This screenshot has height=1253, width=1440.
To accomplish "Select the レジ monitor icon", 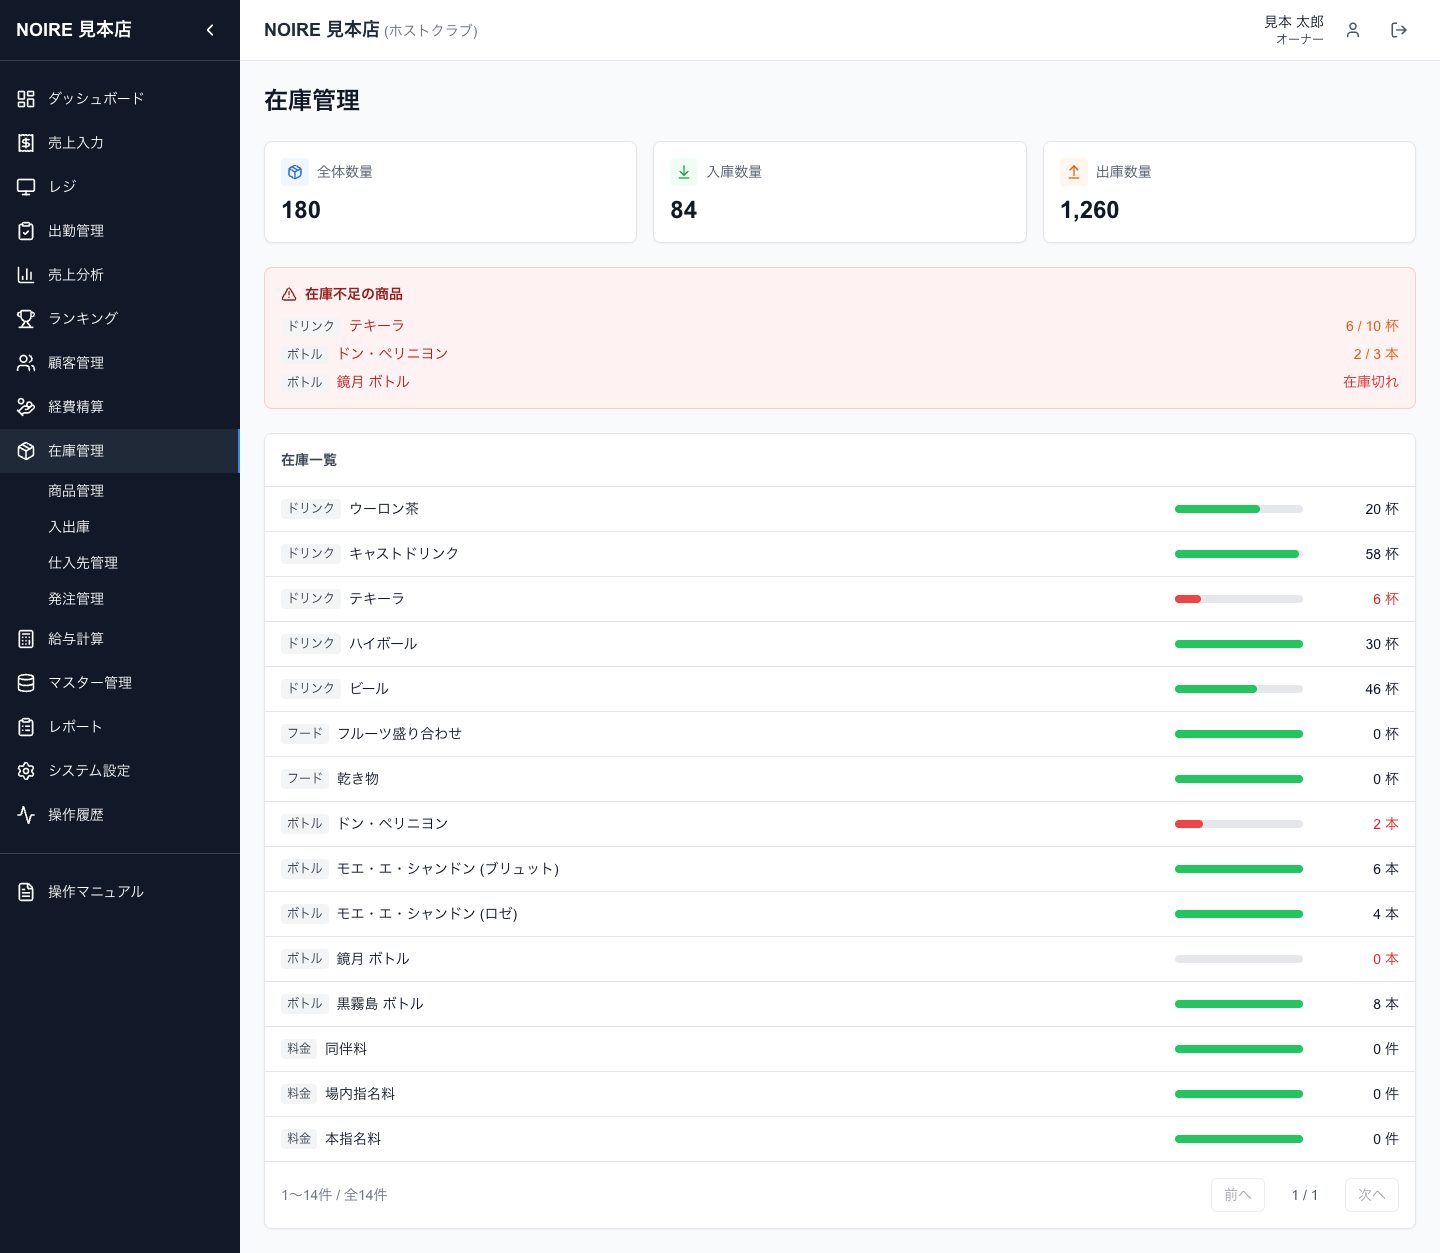I will pyautogui.click(x=26, y=187).
